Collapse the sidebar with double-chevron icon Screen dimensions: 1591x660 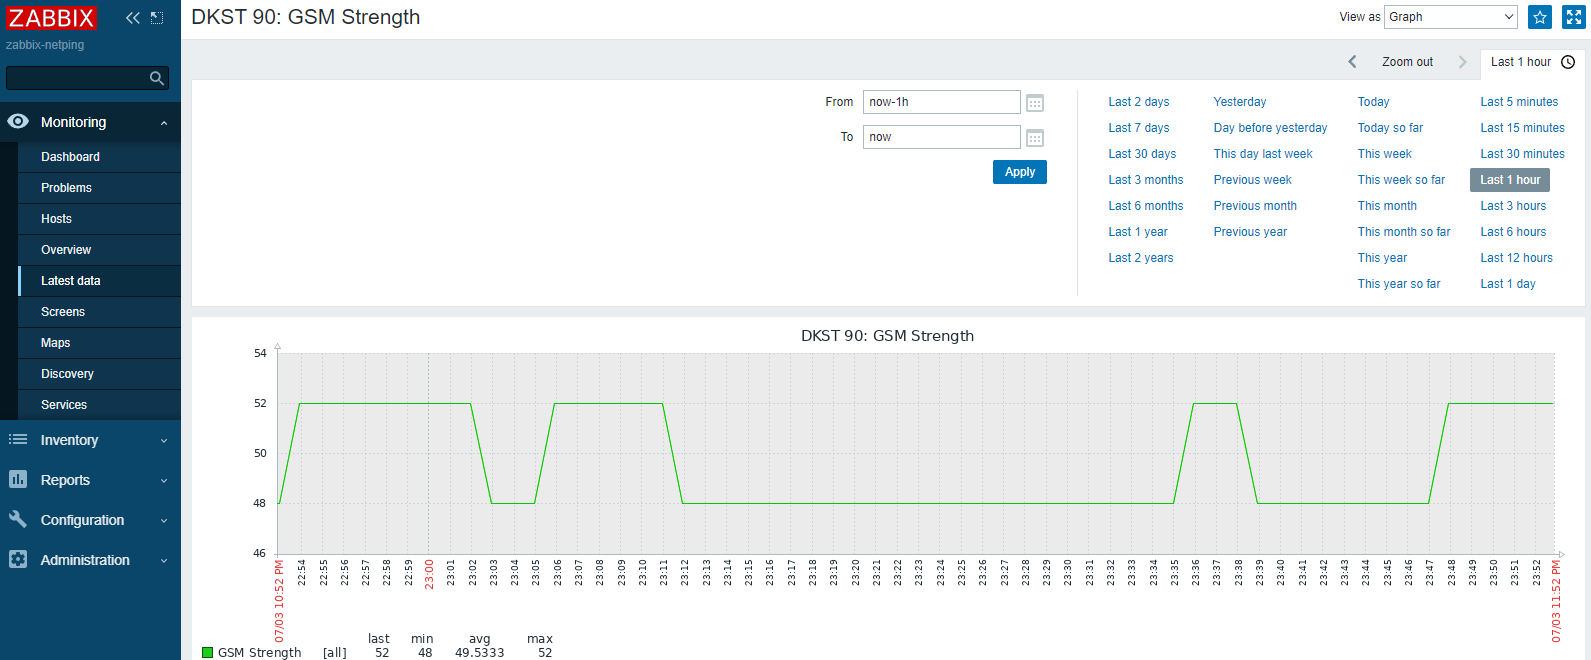pos(132,18)
